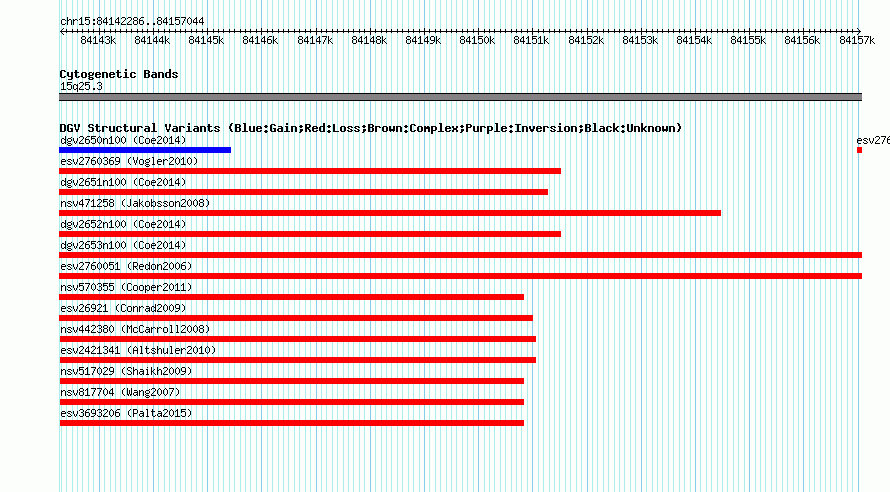The width and height of the screenshot is (890, 492).
Task: Select the red nsv817704 loss bar
Action: coord(291,402)
